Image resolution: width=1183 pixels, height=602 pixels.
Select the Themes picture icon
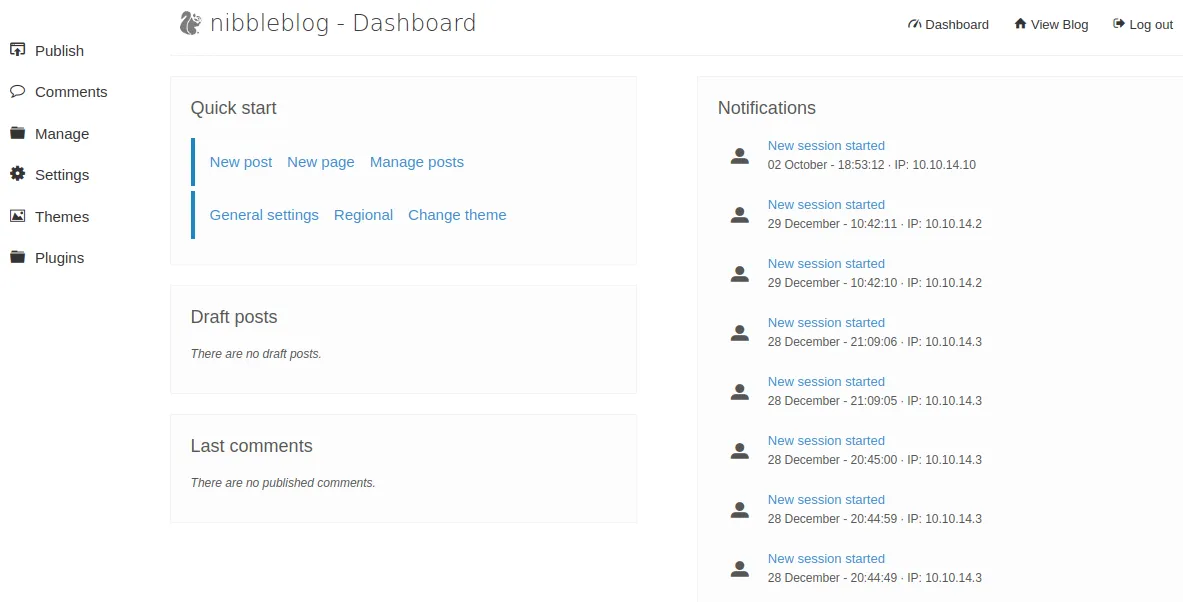click(x=17, y=216)
